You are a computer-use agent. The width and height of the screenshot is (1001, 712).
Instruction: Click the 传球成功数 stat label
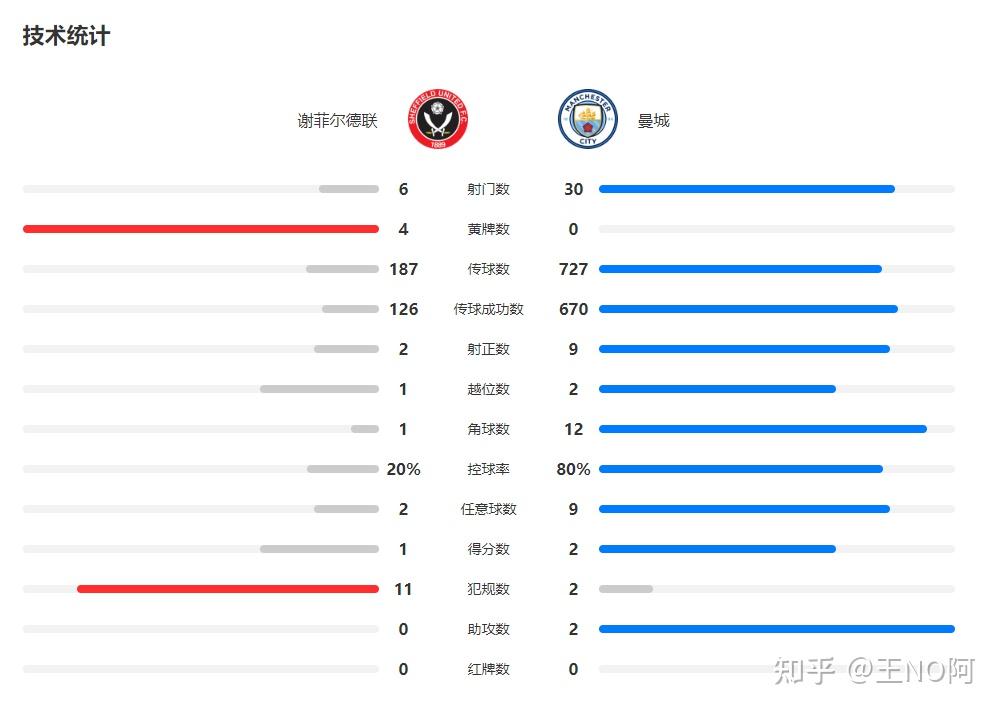(x=488, y=309)
